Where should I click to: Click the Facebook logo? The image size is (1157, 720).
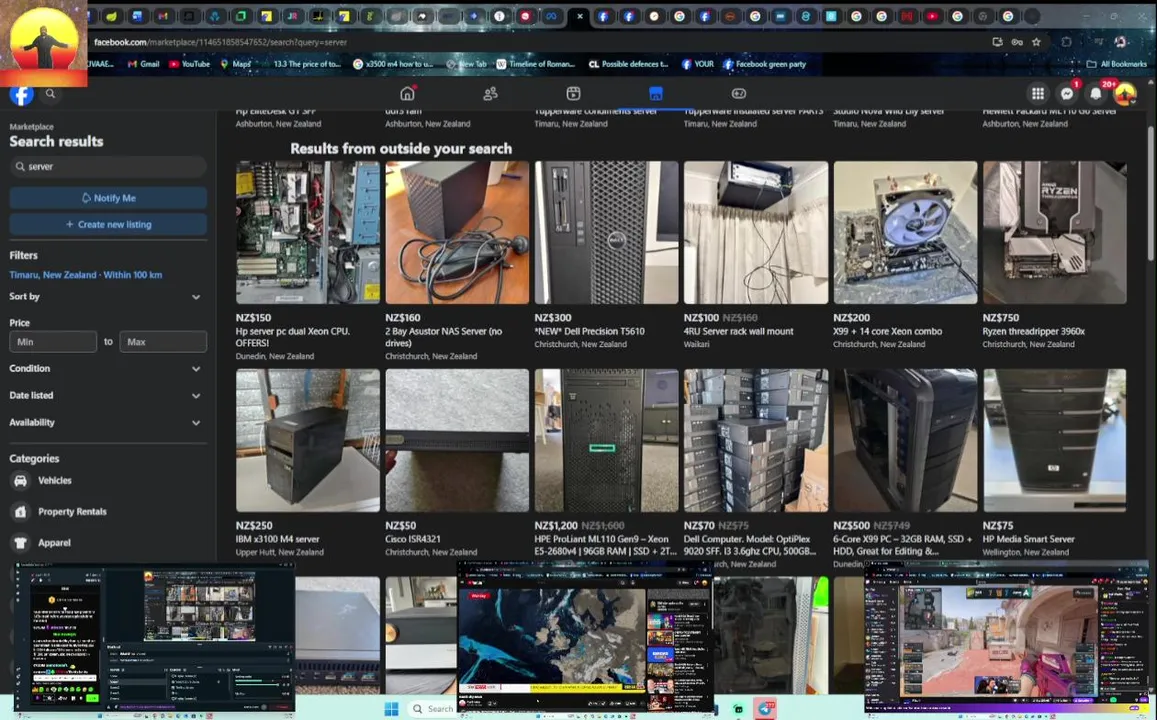(x=21, y=94)
